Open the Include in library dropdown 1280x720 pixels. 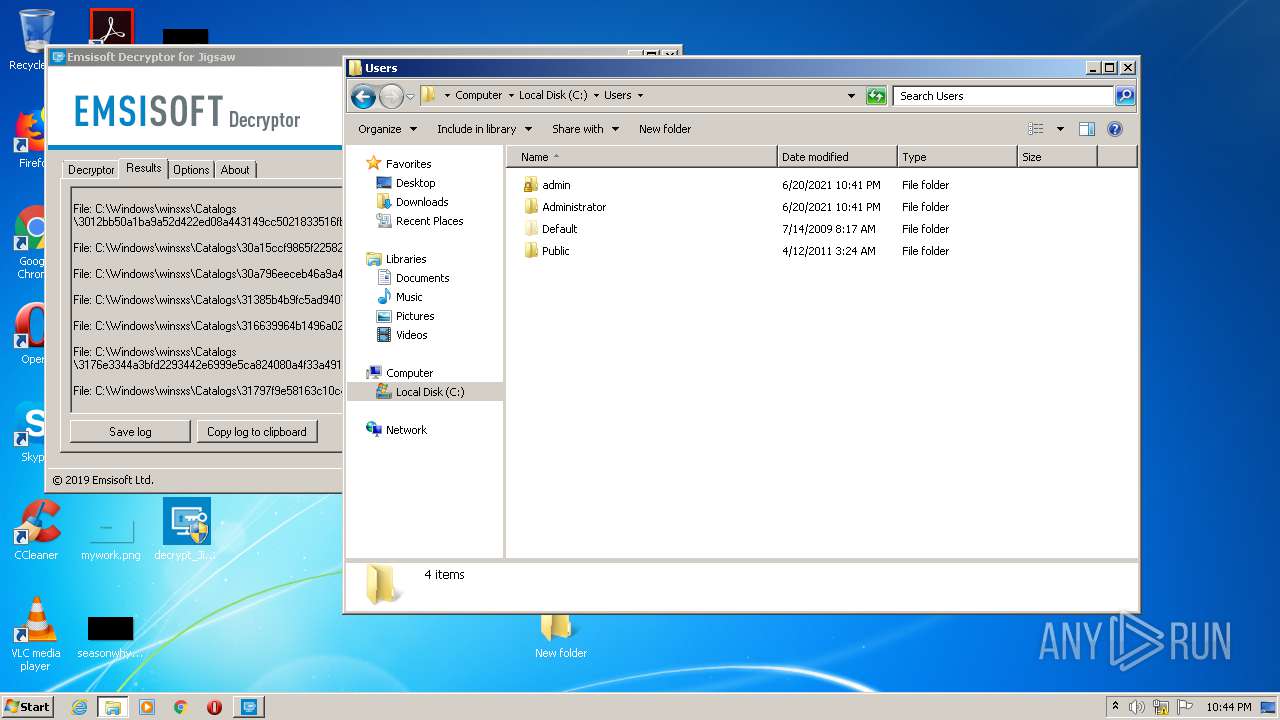(485, 129)
